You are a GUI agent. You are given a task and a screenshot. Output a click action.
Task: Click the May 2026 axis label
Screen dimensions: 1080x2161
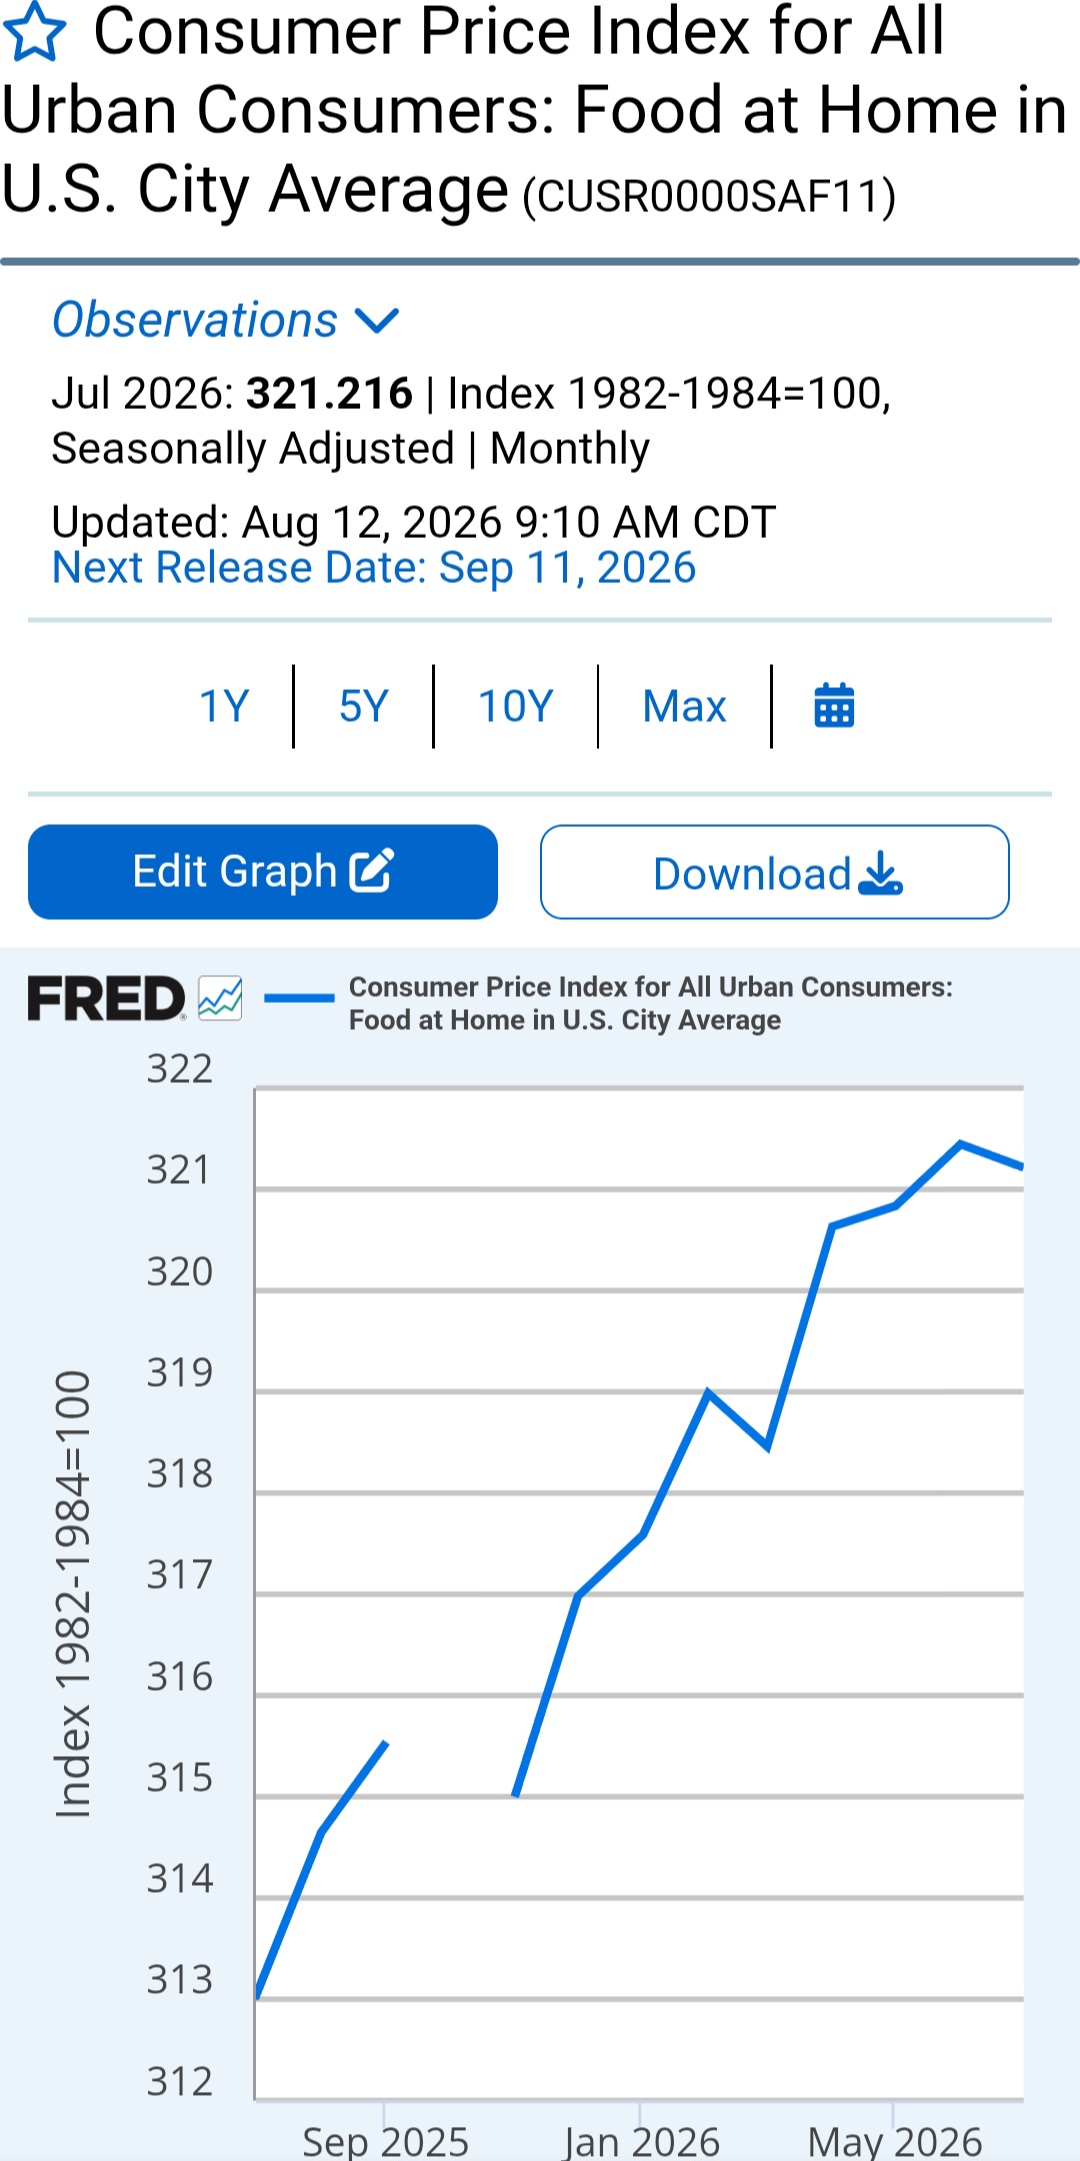[895, 2141]
